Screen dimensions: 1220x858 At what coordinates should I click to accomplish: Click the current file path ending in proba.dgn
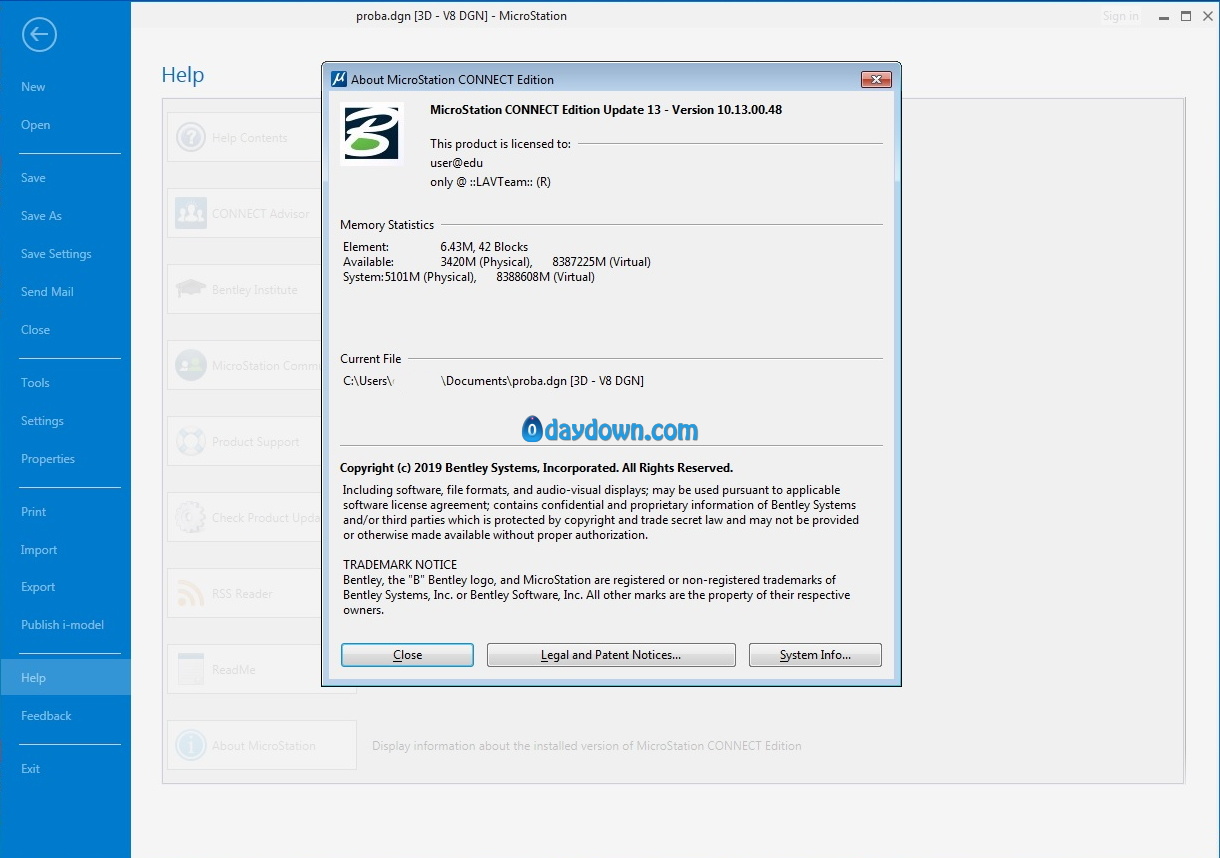[493, 381]
